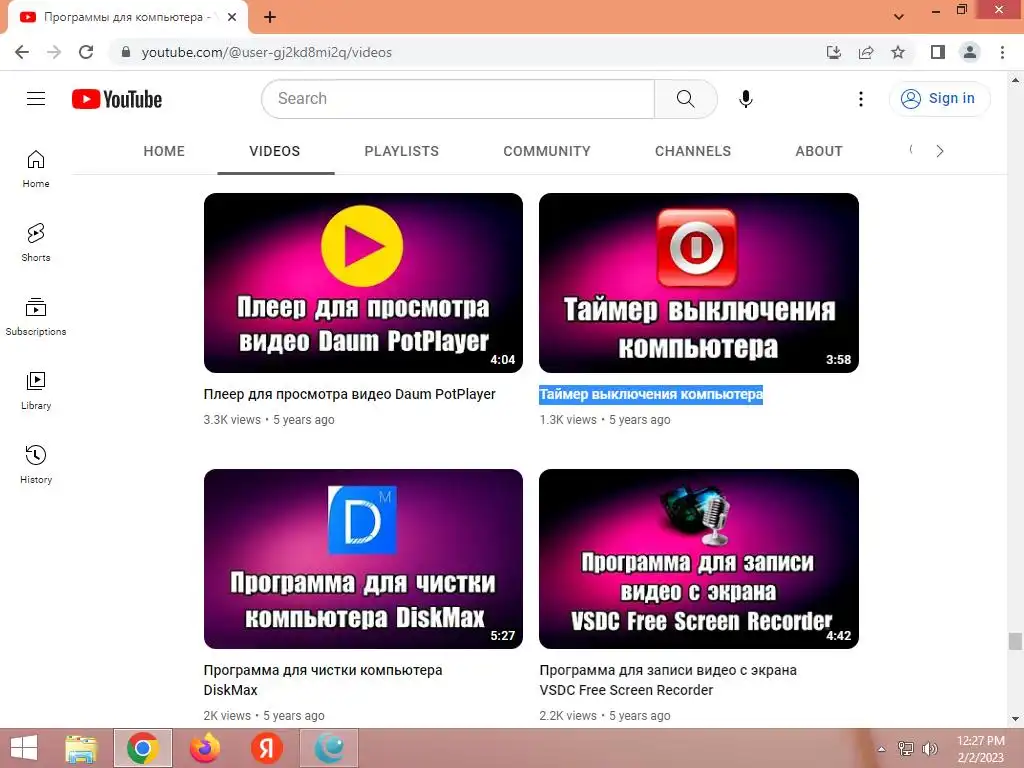Click title Плеер для просмотра видео Daum PotPlayer
1024x768 pixels.
point(349,394)
